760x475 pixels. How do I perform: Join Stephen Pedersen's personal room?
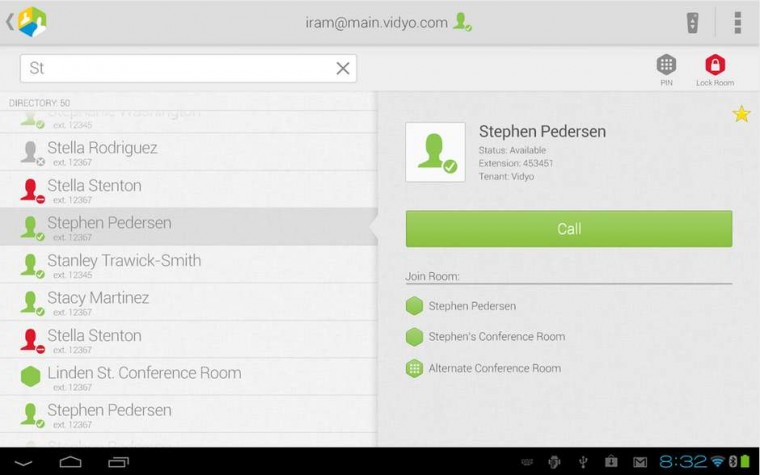point(472,306)
